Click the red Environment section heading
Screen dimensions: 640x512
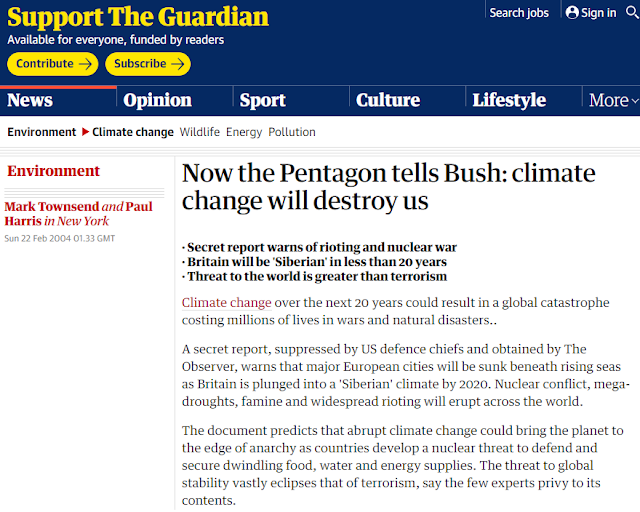pyautogui.click(x=53, y=171)
